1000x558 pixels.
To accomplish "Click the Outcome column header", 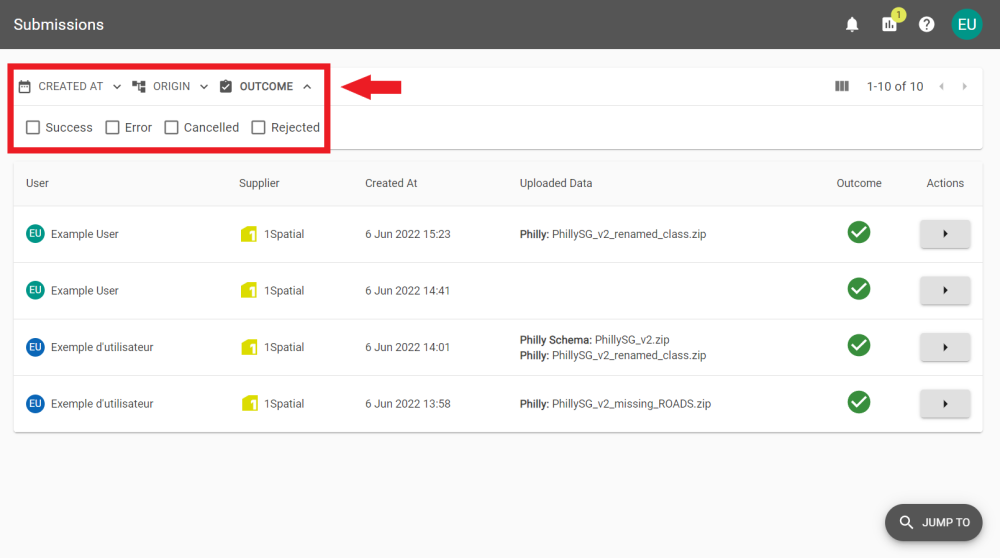I will [x=859, y=183].
